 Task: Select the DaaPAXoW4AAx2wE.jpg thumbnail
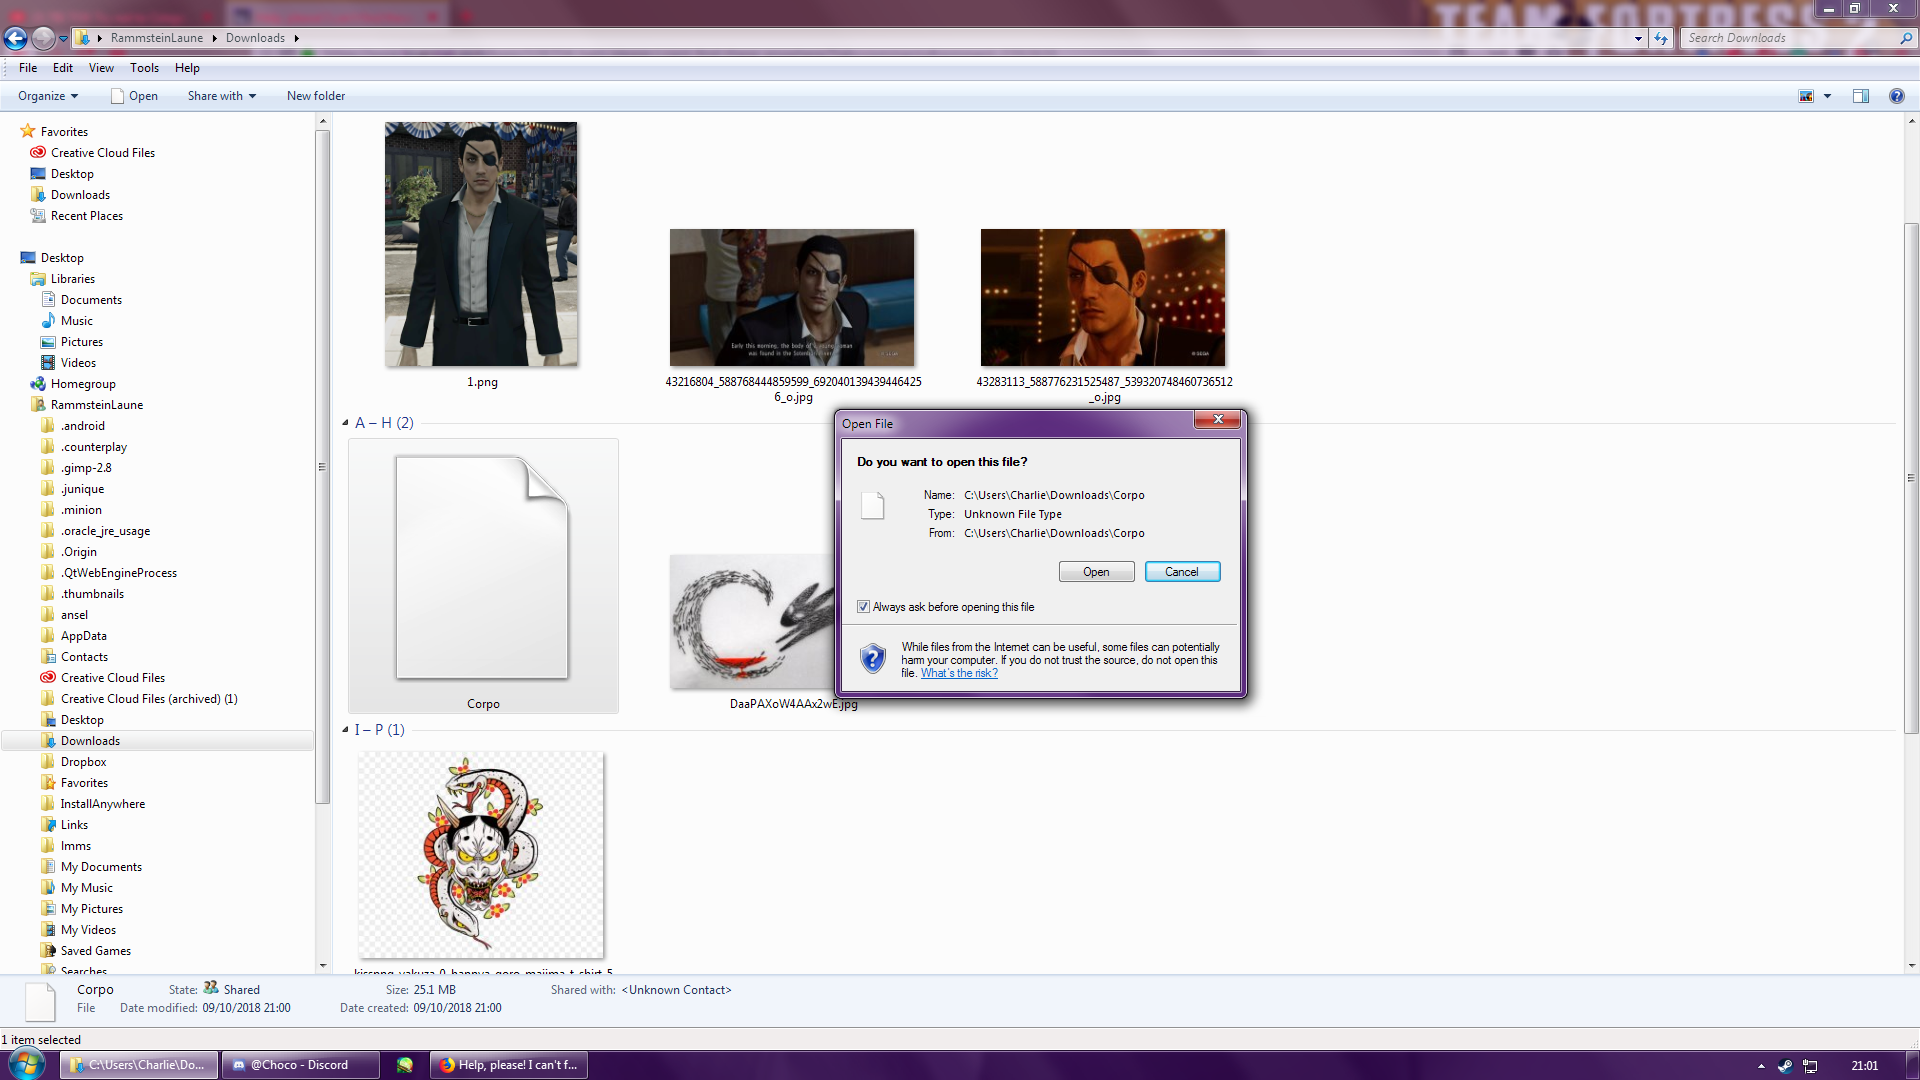click(x=753, y=622)
